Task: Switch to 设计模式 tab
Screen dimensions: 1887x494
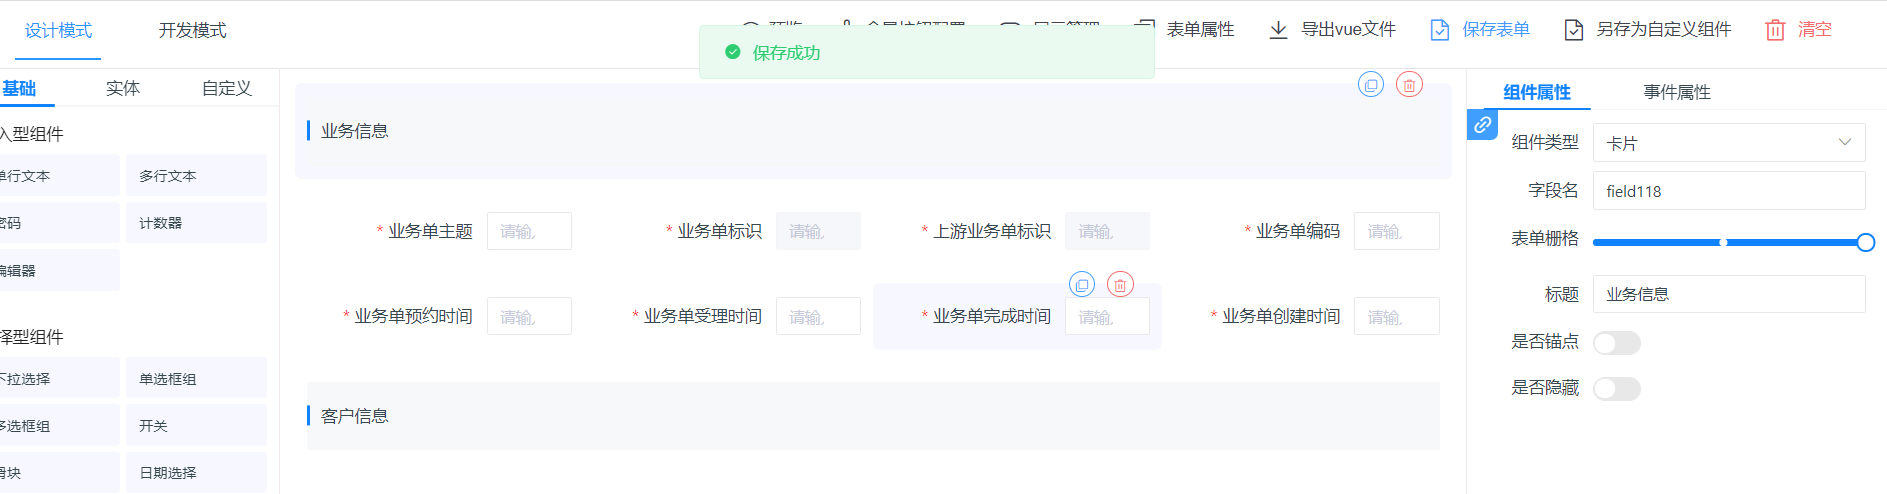Action: (x=58, y=31)
